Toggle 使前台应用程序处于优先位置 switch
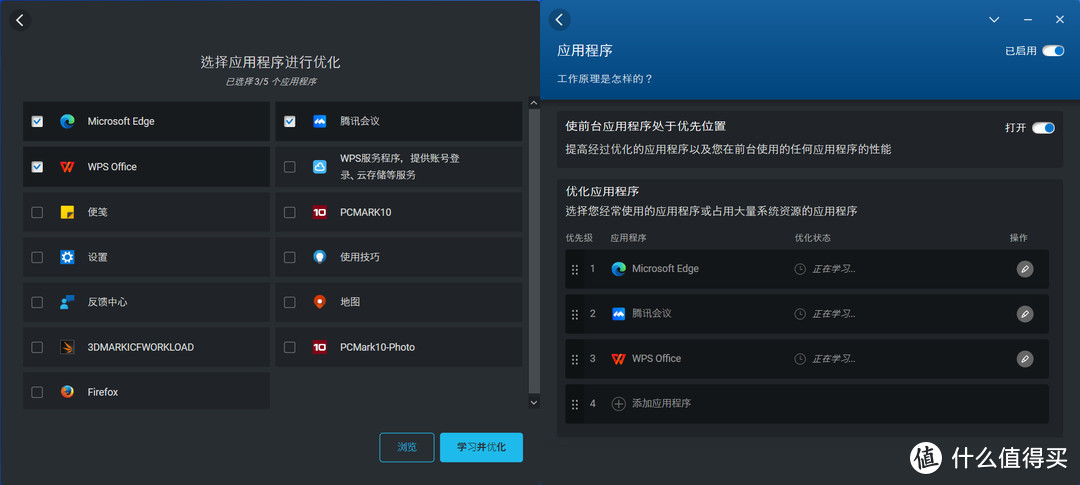The width and height of the screenshot is (1080, 485). click(1043, 127)
